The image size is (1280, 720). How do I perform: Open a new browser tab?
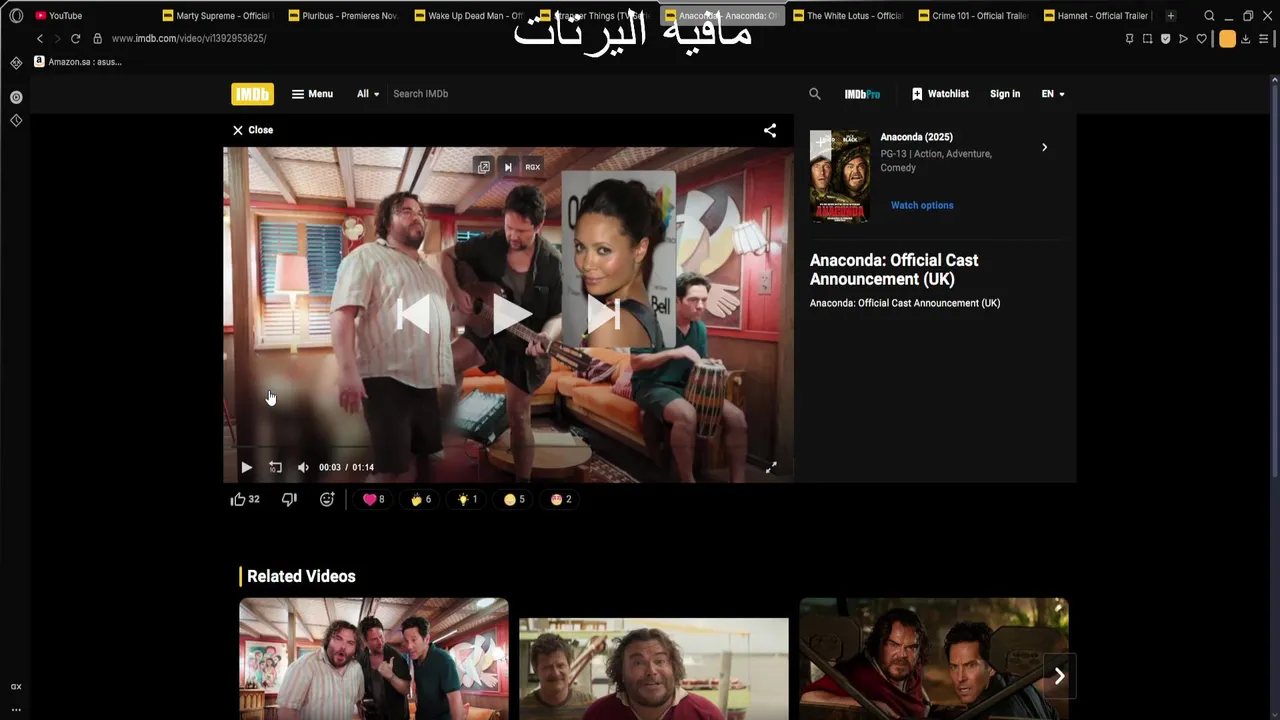coord(1171,15)
